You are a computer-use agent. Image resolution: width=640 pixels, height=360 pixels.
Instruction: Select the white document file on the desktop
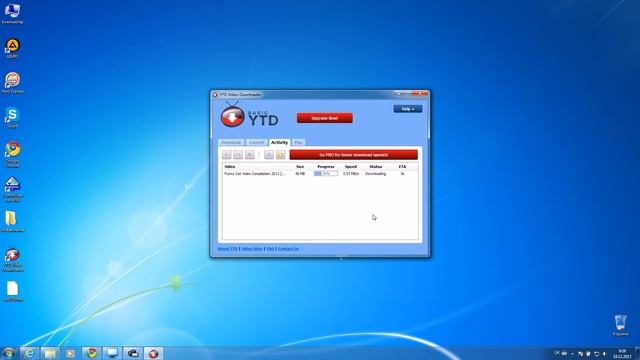pos(12,291)
